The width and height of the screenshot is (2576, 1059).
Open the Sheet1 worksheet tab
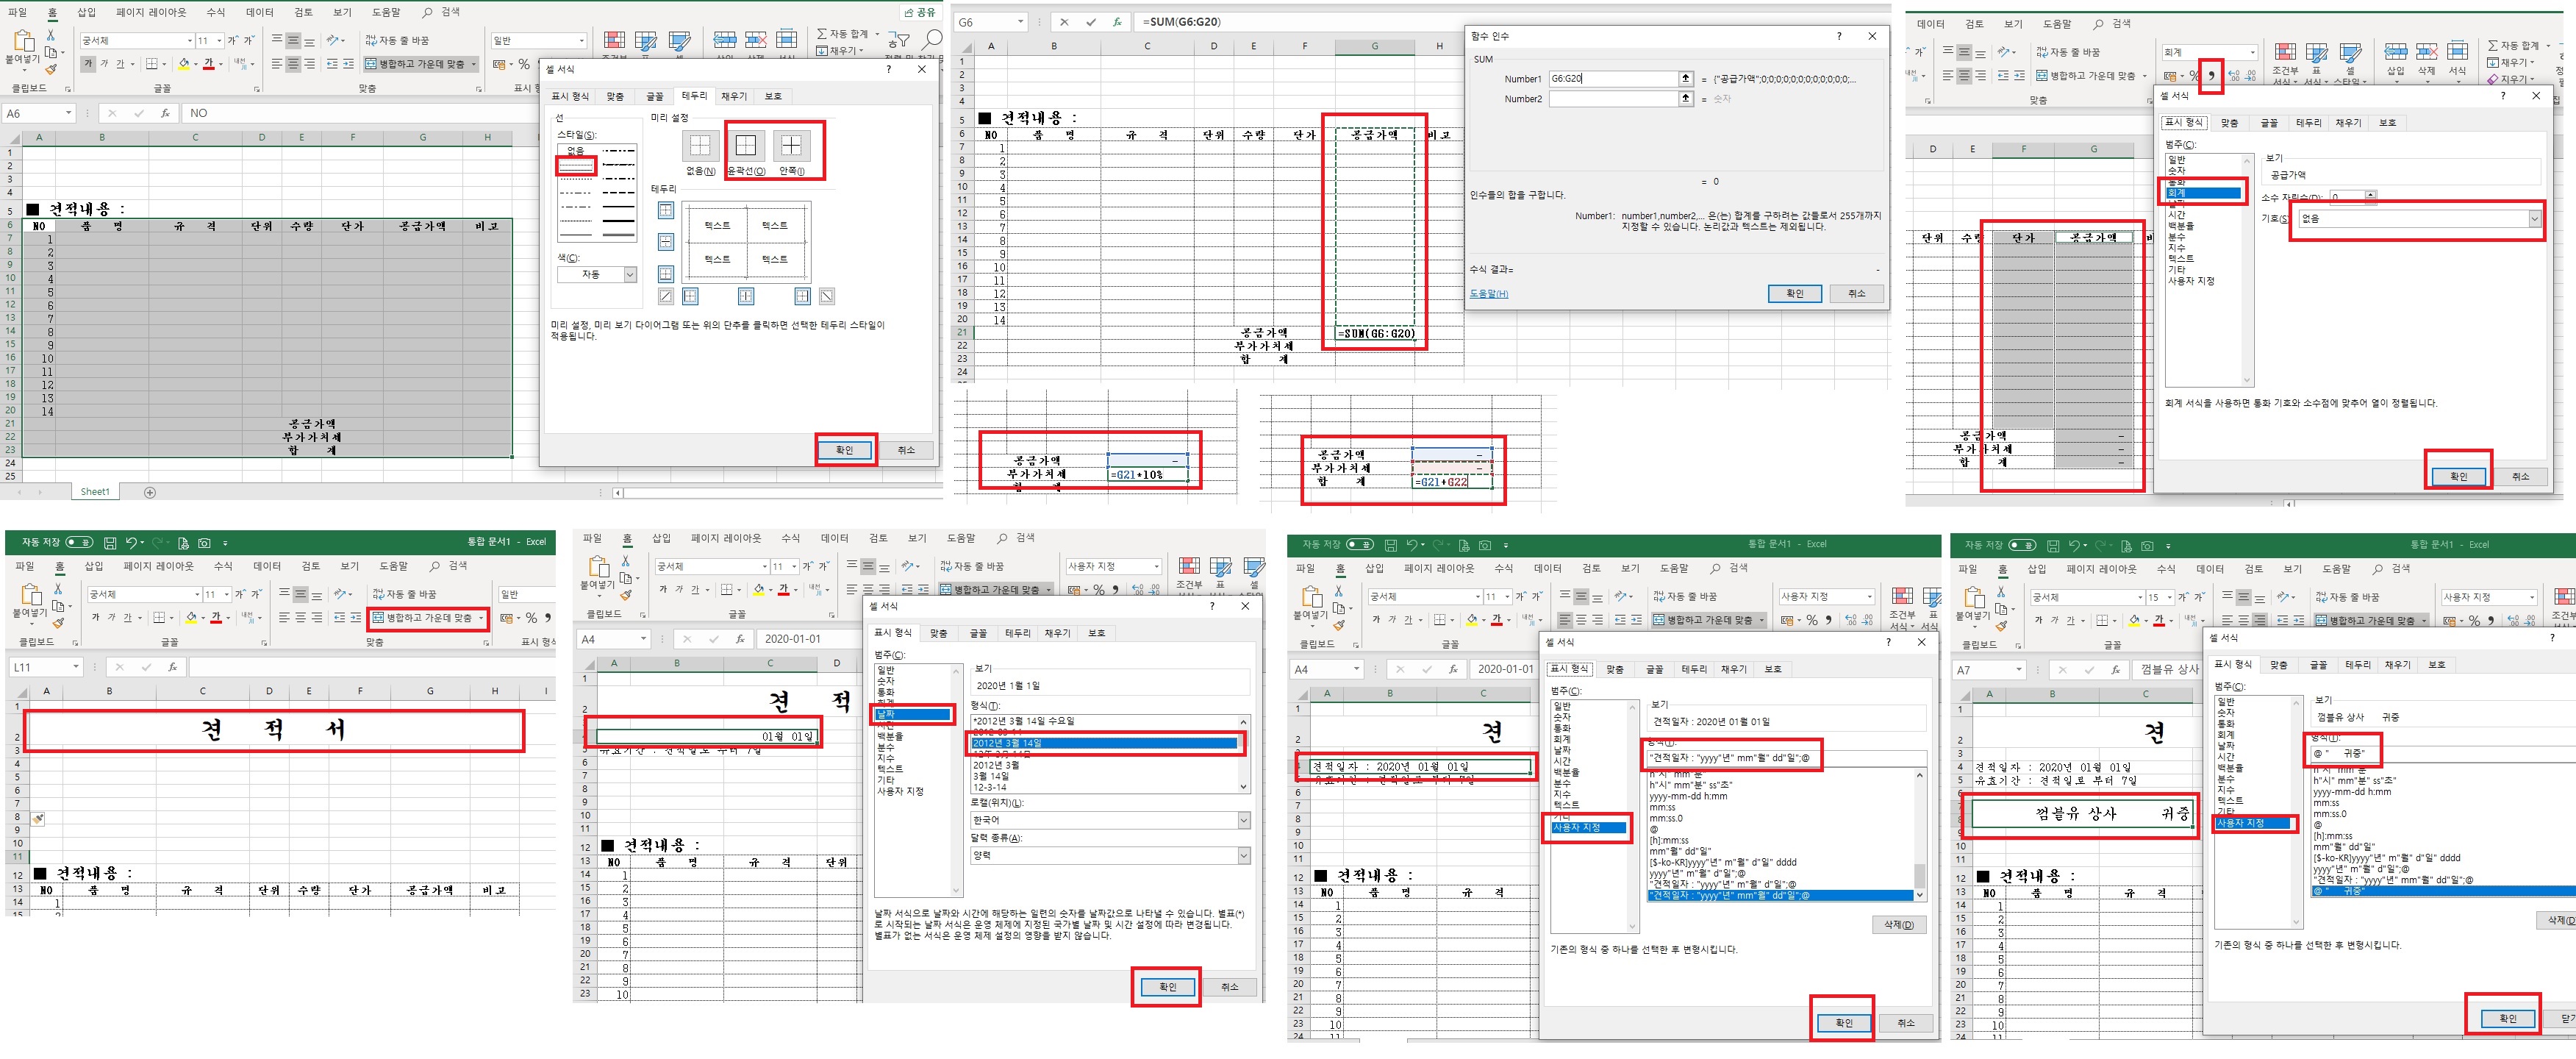point(95,492)
